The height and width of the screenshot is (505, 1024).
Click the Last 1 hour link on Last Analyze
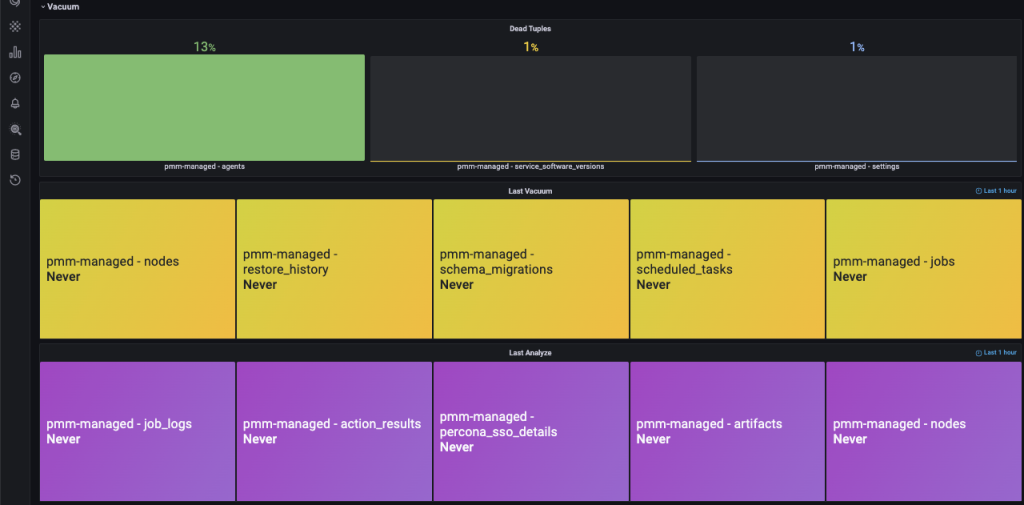click(1000, 353)
